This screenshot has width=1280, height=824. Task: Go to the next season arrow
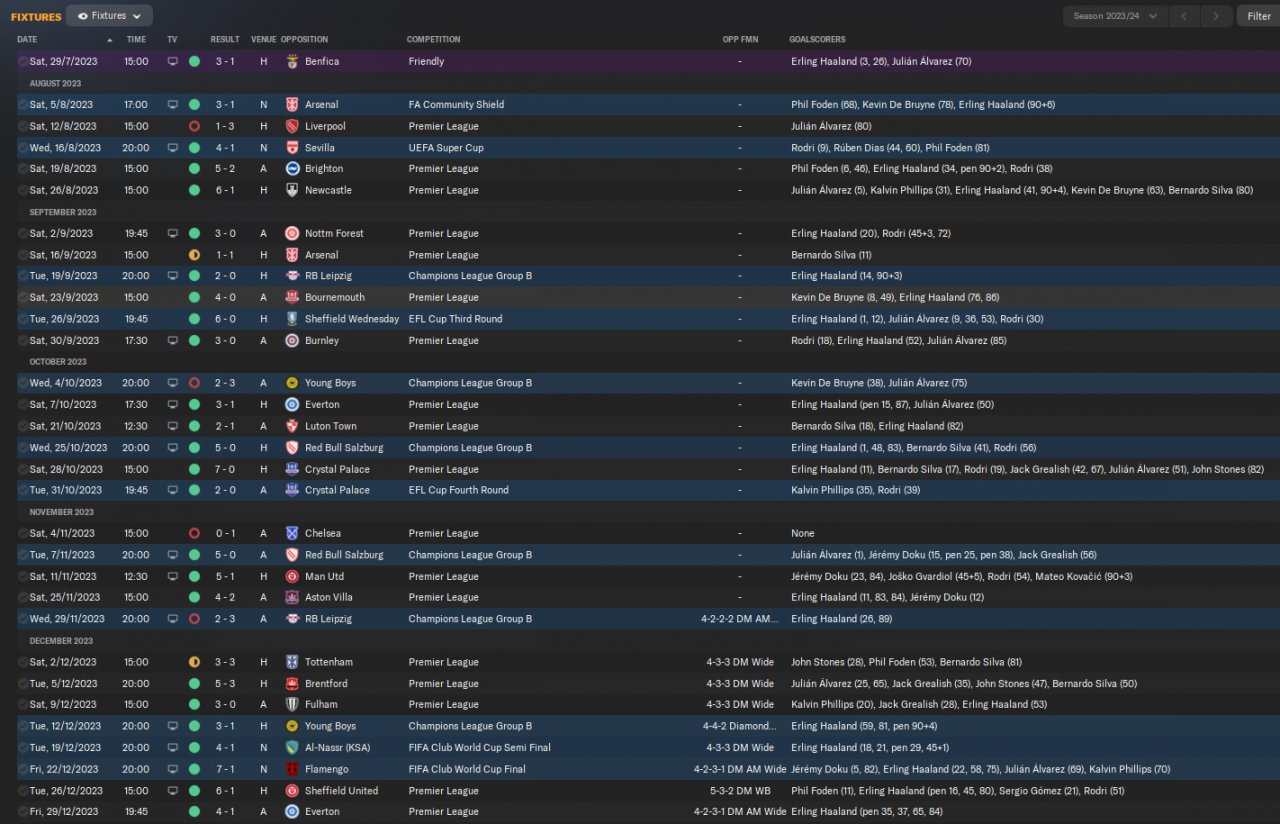pos(1216,16)
